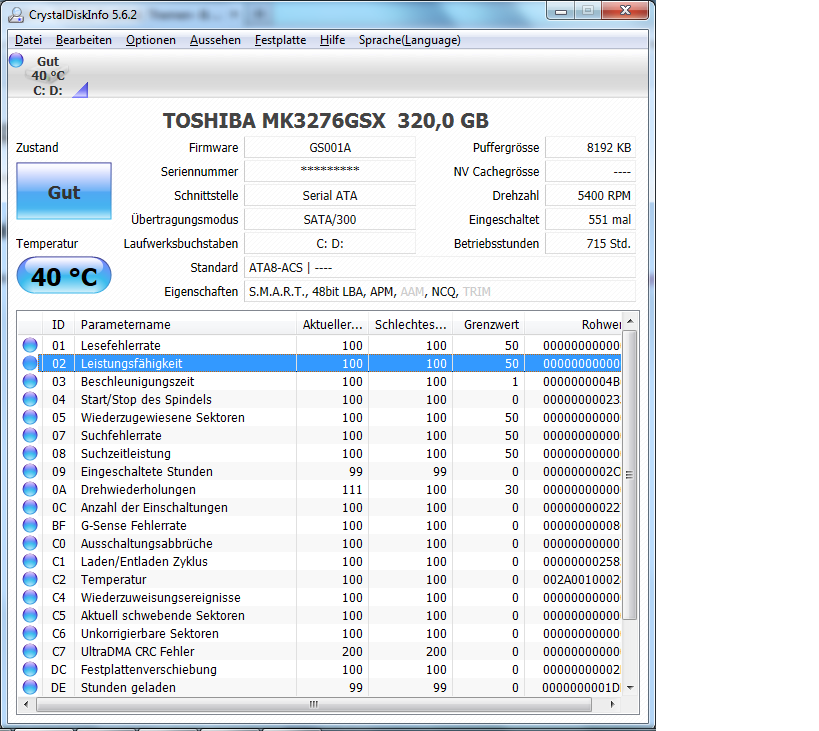Click the status orb for G-Sense Fehlerrate
819x731 pixels.
point(30,525)
